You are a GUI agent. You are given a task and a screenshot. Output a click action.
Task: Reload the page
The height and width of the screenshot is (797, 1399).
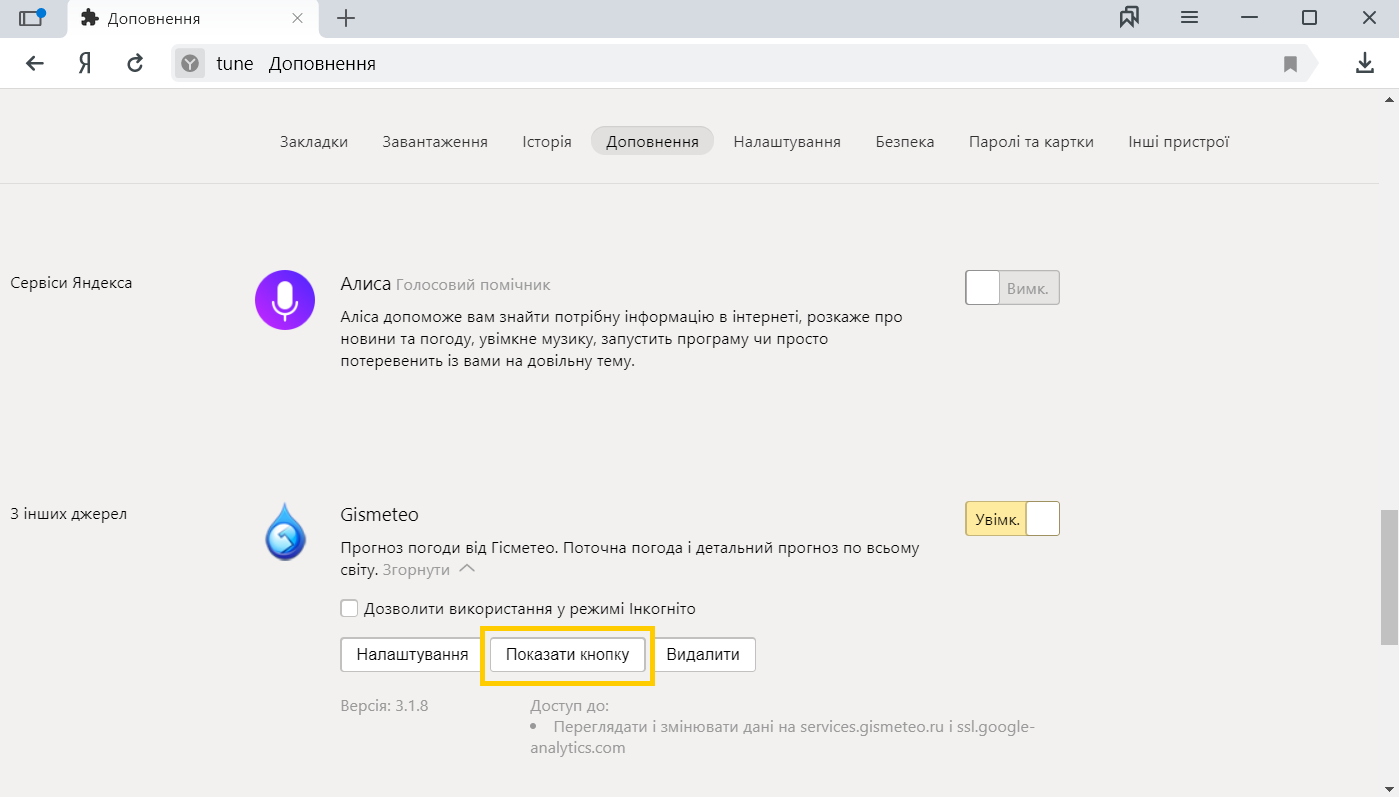135,64
